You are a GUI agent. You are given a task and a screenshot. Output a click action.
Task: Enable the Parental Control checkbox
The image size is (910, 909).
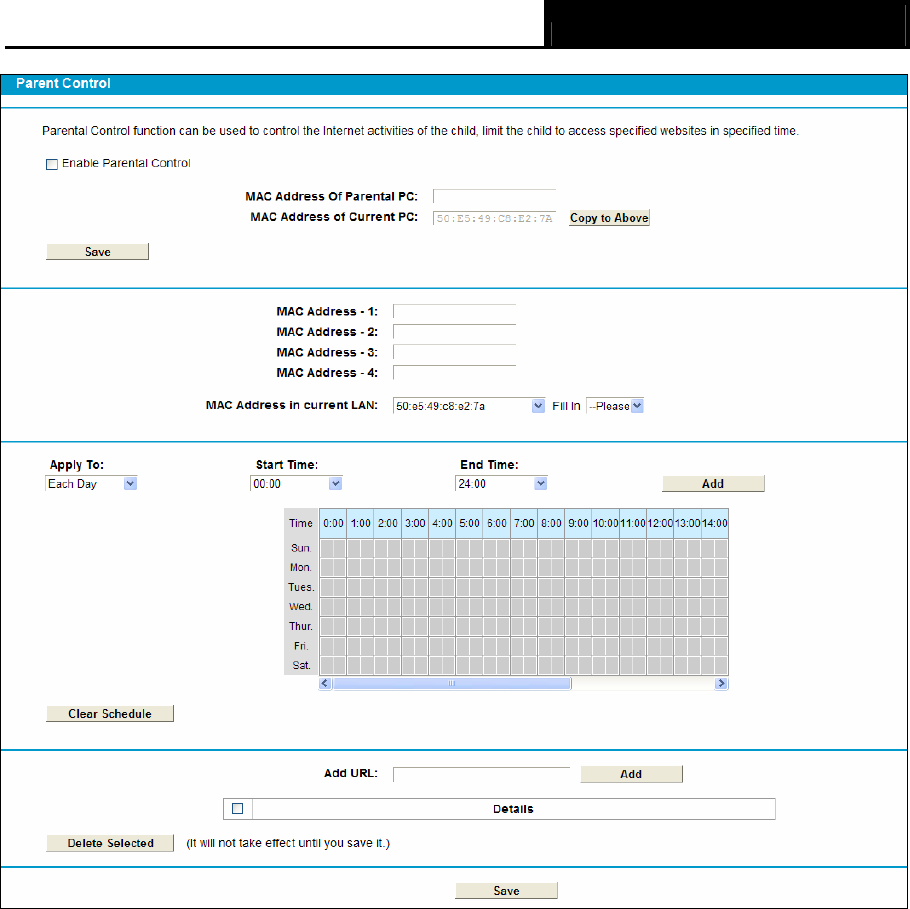52,164
